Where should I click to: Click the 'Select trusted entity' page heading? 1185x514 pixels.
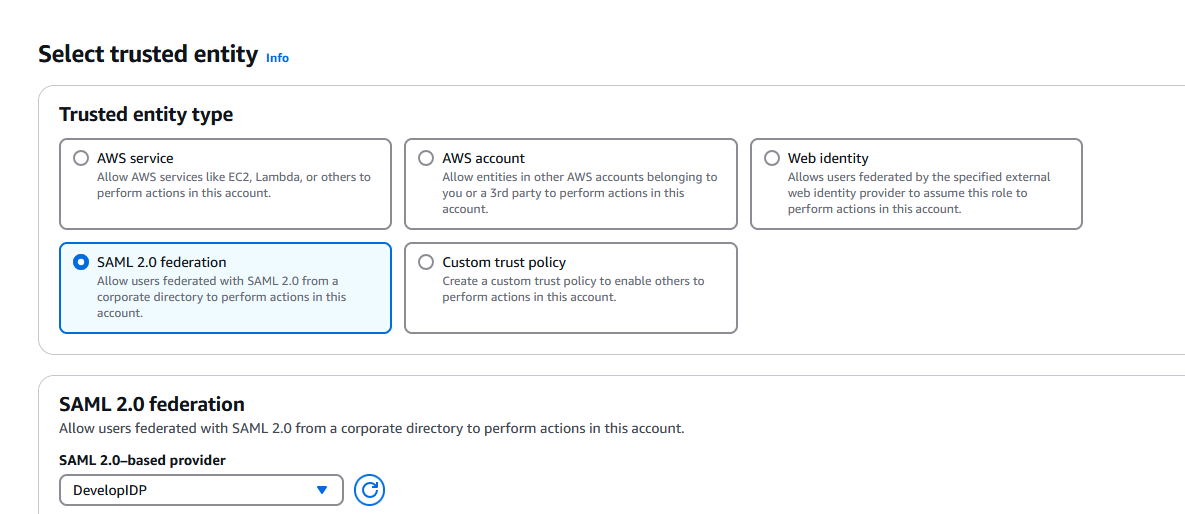pos(148,54)
